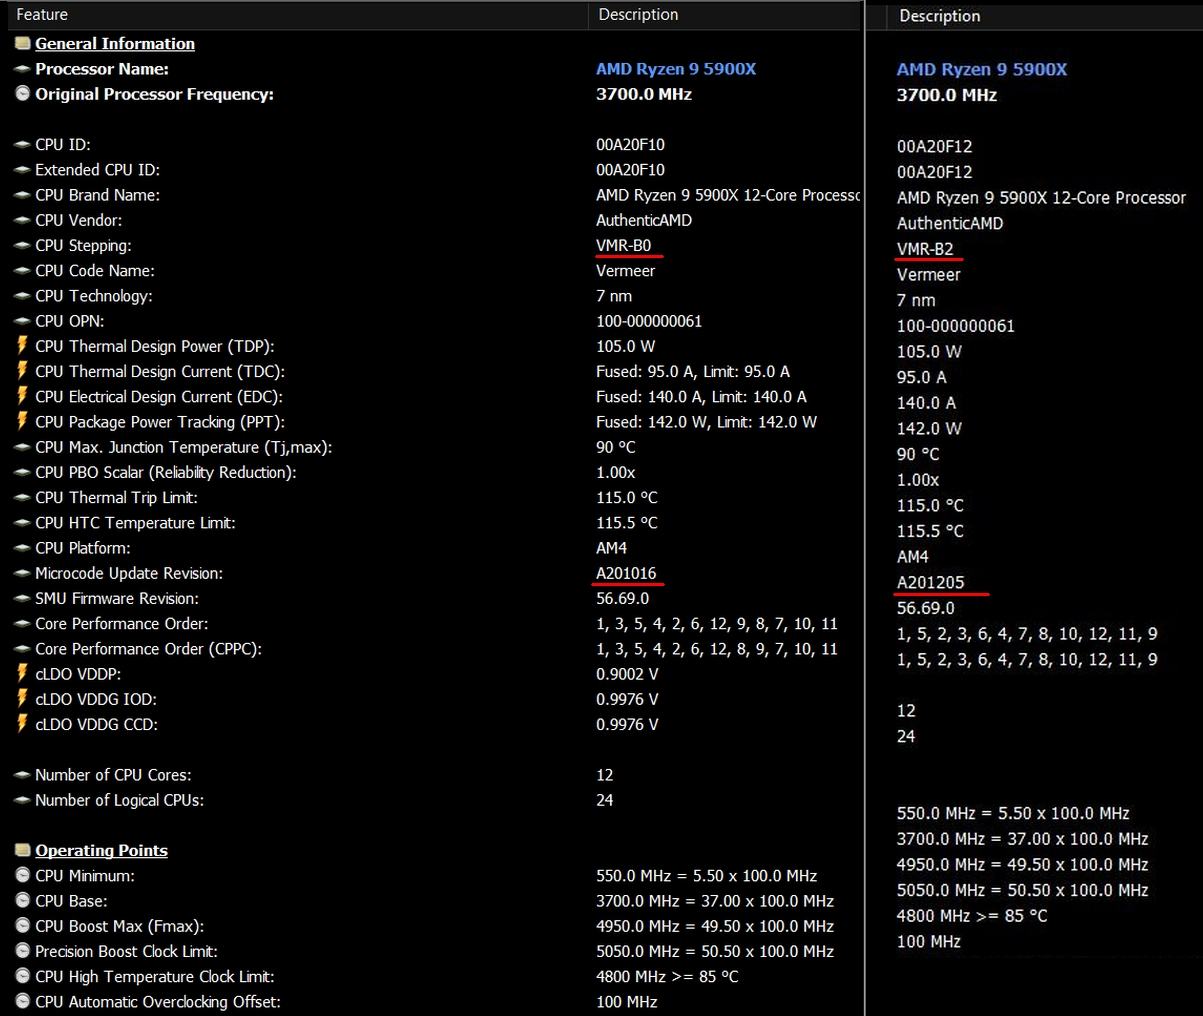
Task: Click the left panel Description column header
Action: click(725, 14)
